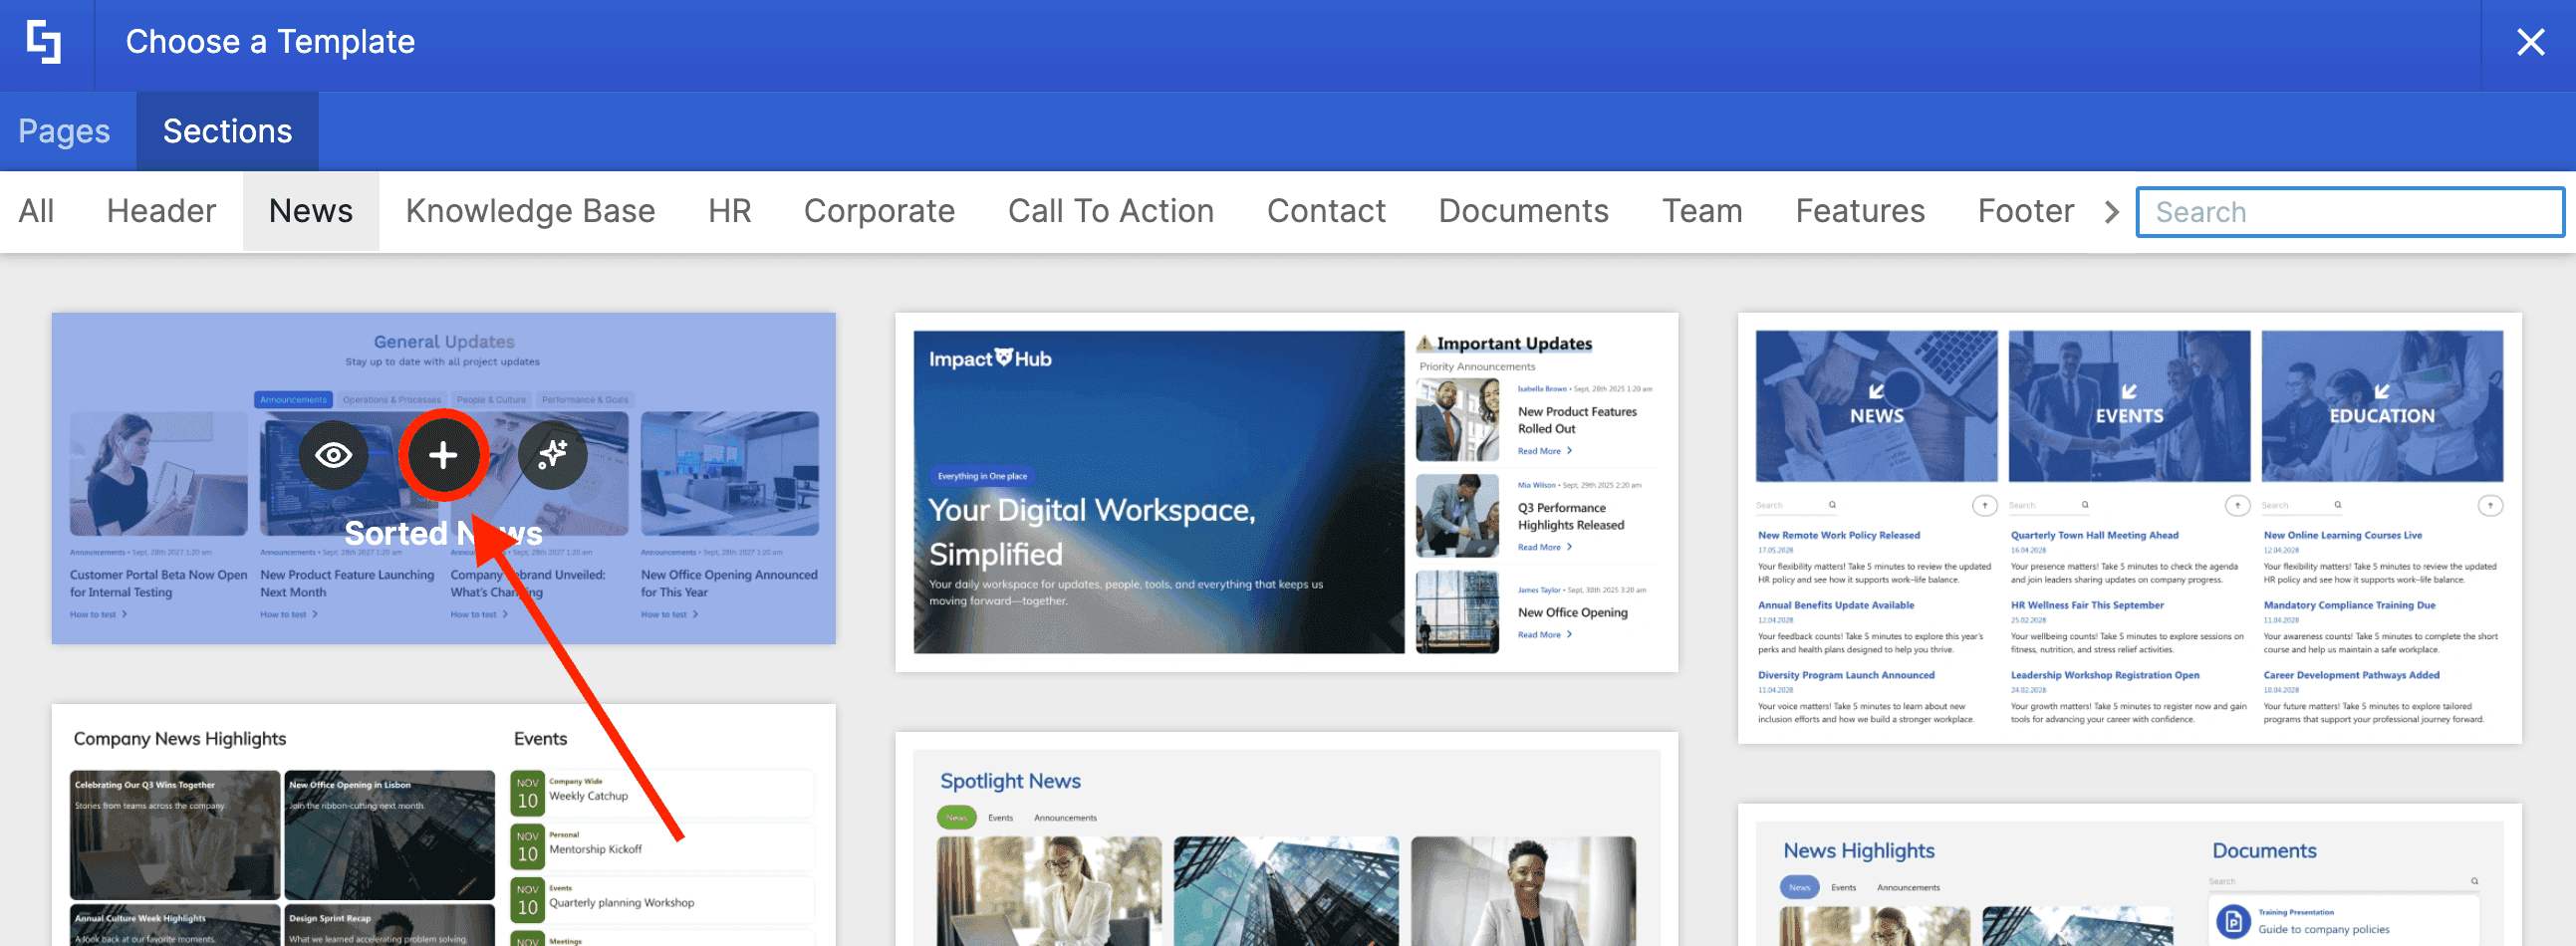Select the All category filter
The width and height of the screenshot is (2576, 946).
36,211
